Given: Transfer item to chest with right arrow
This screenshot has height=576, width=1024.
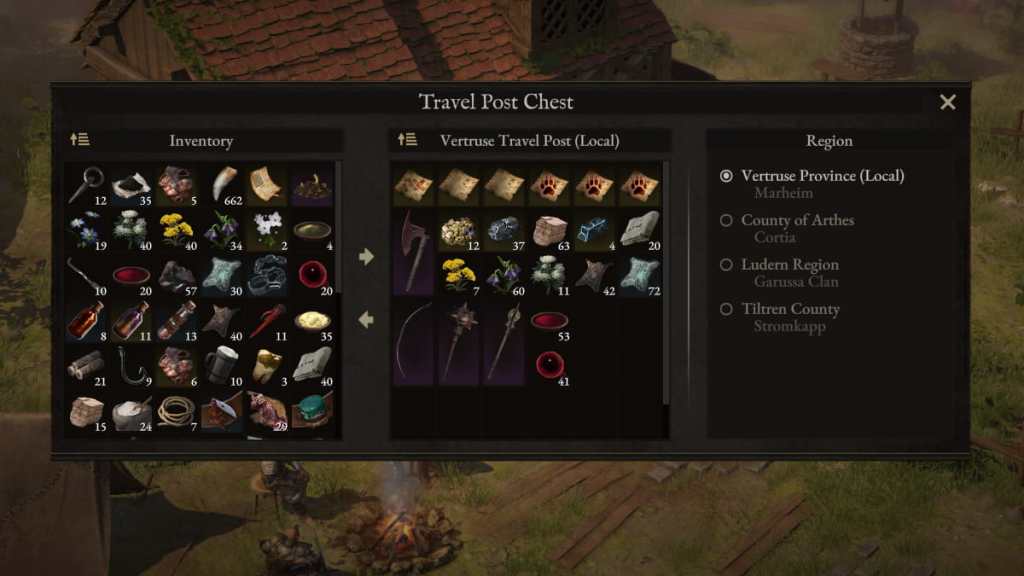Looking at the screenshot, I should [x=366, y=257].
